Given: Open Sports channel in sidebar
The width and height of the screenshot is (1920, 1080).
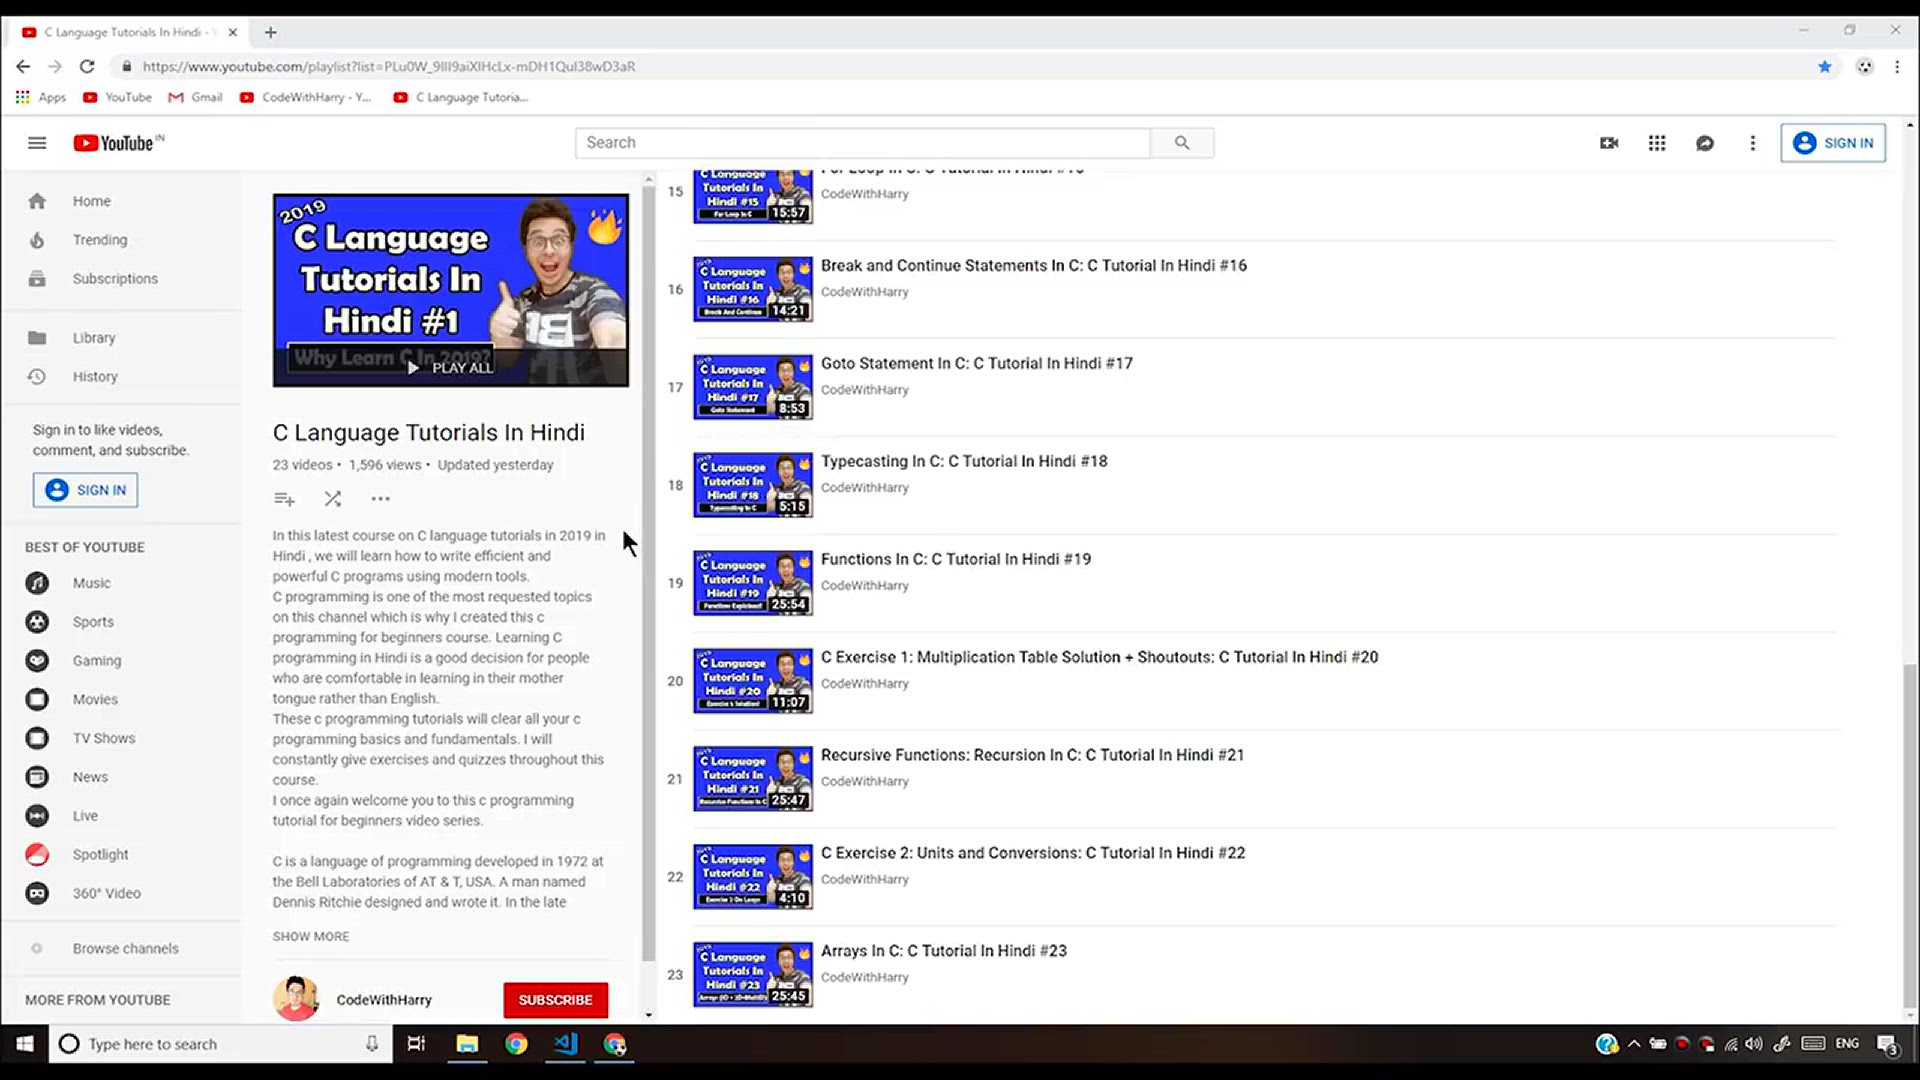Looking at the screenshot, I should coord(120,622).
